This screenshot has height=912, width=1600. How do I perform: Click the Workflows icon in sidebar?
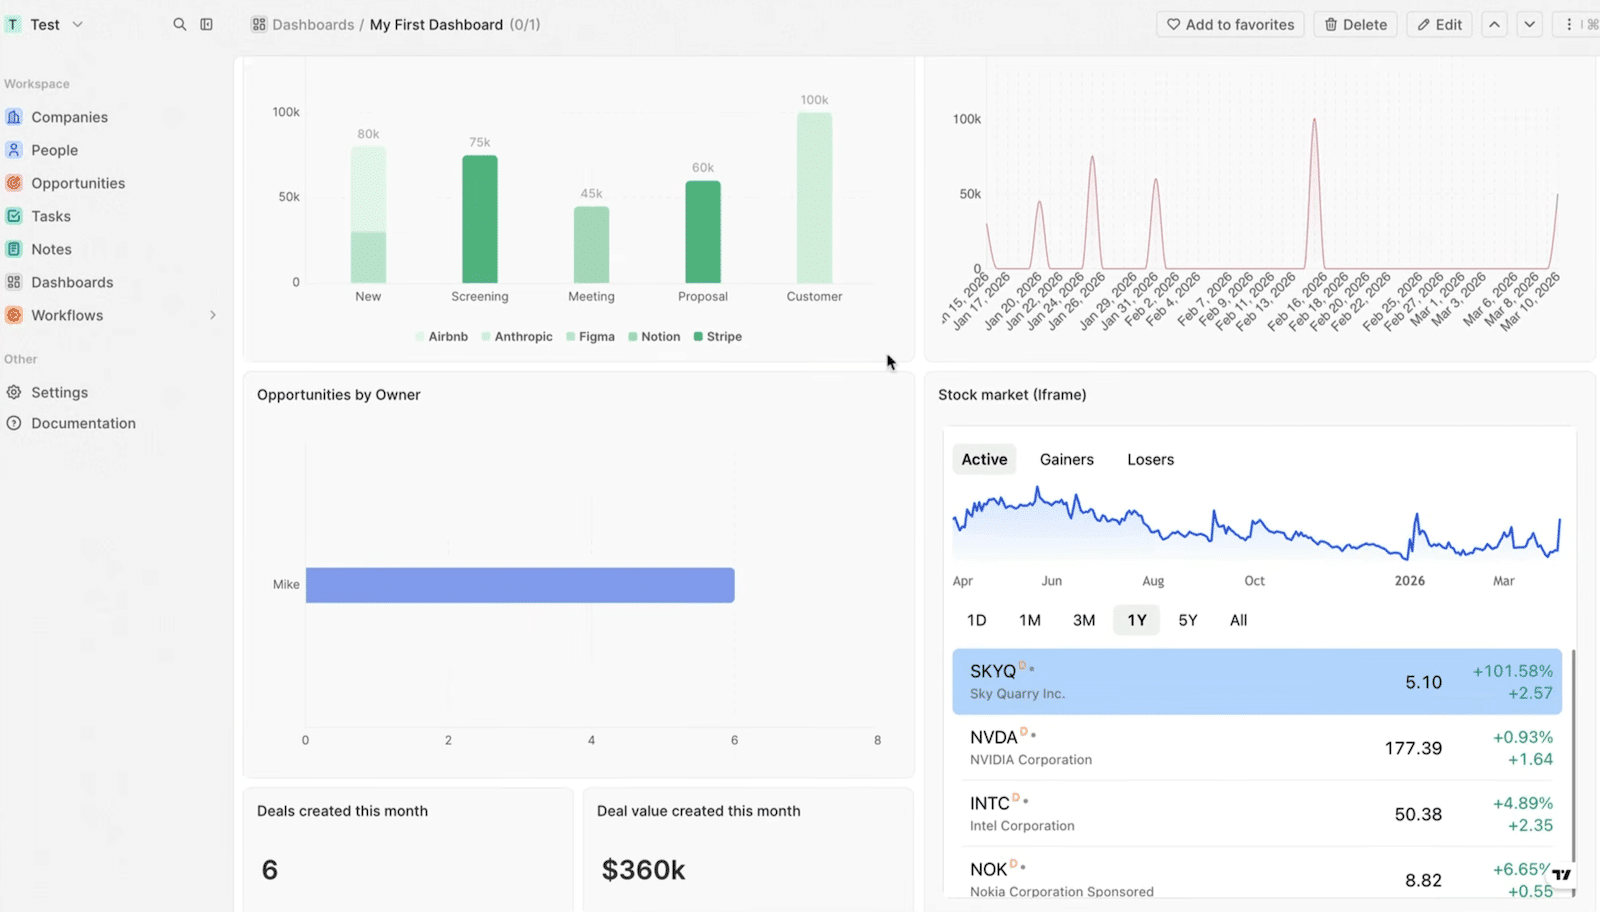coord(14,315)
